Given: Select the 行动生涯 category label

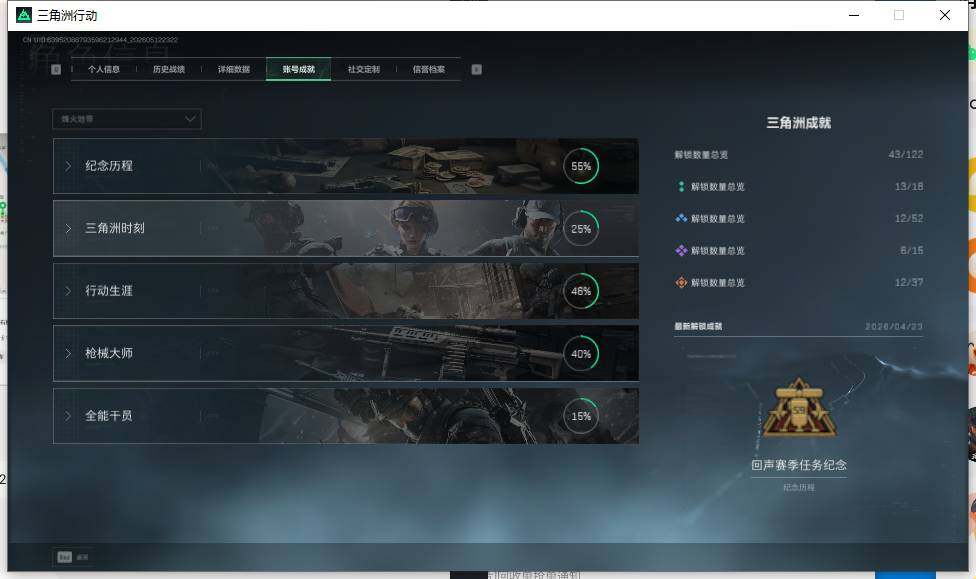Looking at the screenshot, I should (x=109, y=291).
